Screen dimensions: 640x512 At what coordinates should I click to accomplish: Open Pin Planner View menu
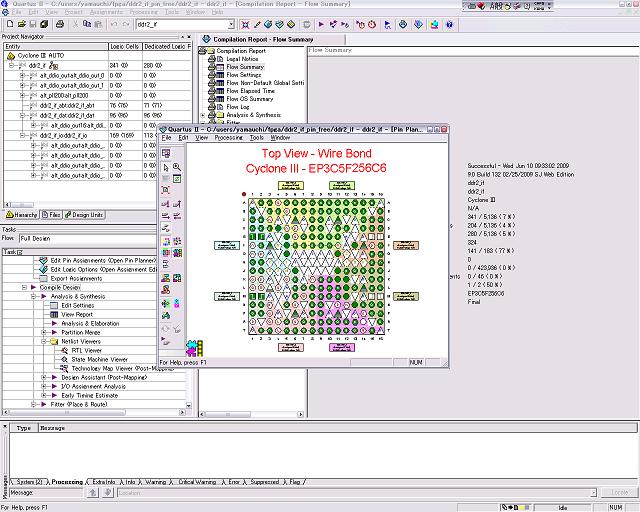pyautogui.click(x=202, y=138)
